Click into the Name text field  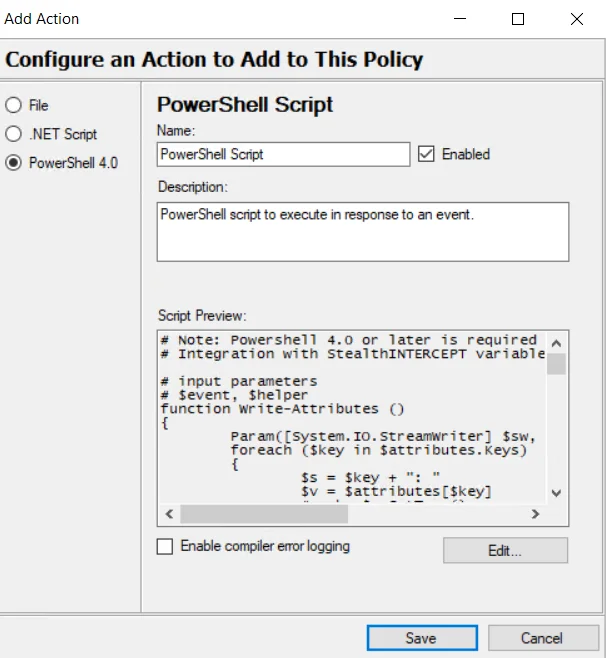pos(283,154)
